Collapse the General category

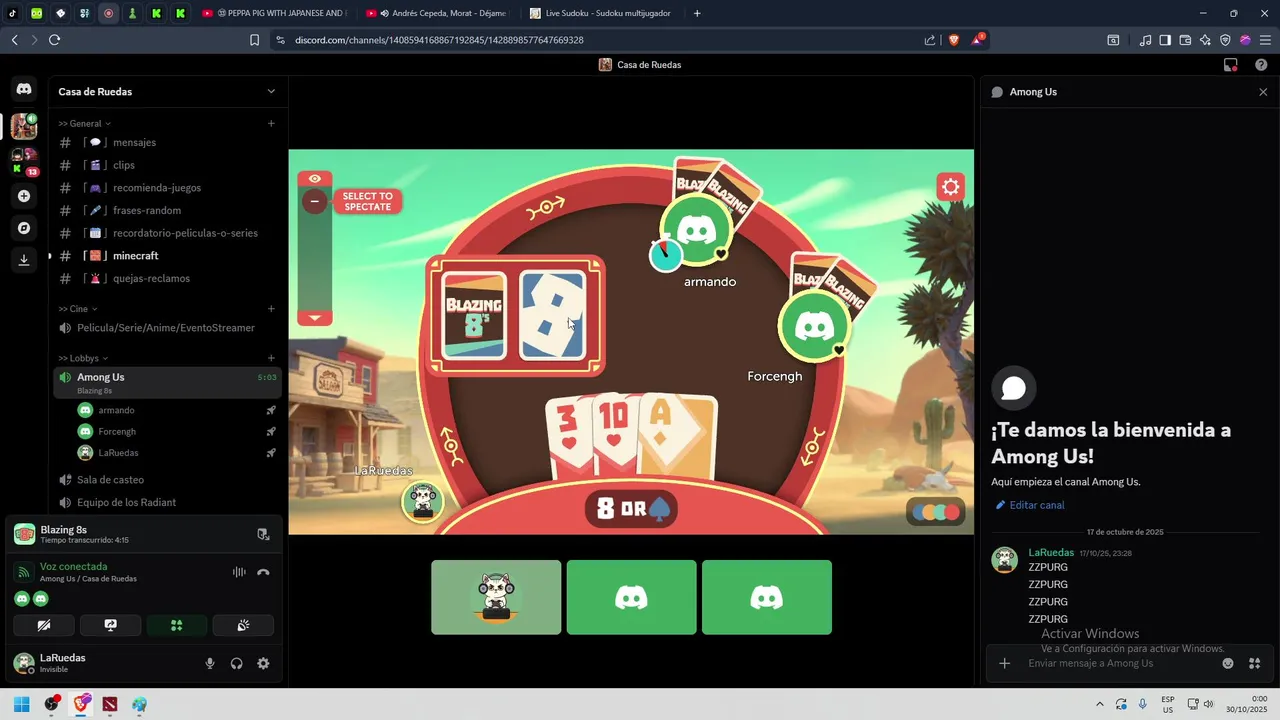click(x=85, y=123)
